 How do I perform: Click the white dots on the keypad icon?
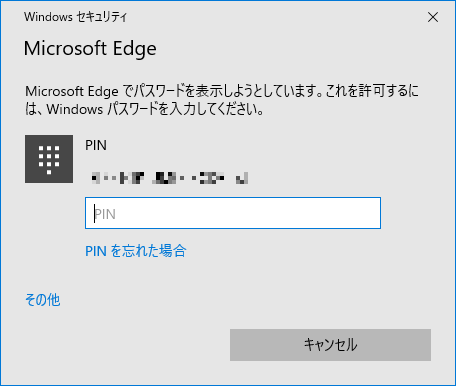point(49,160)
